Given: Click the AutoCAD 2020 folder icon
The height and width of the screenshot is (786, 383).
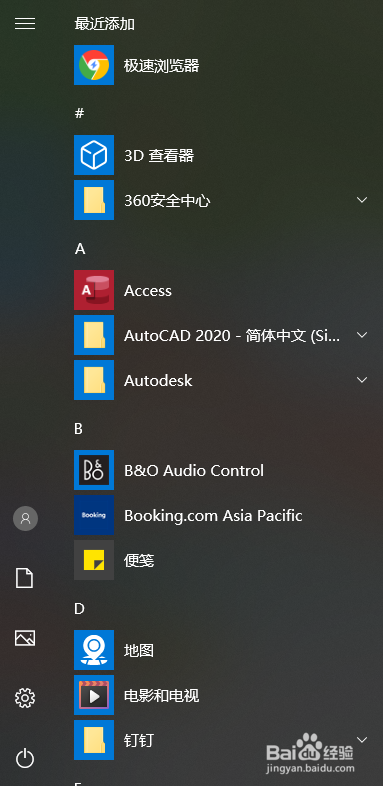Looking at the screenshot, I should click(94, 335).
